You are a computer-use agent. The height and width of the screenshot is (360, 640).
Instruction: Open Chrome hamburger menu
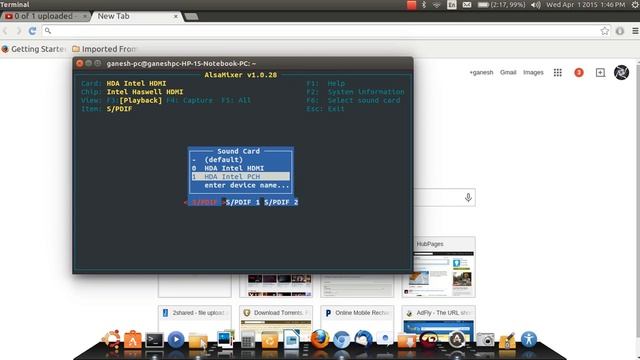tap(635, 31)
